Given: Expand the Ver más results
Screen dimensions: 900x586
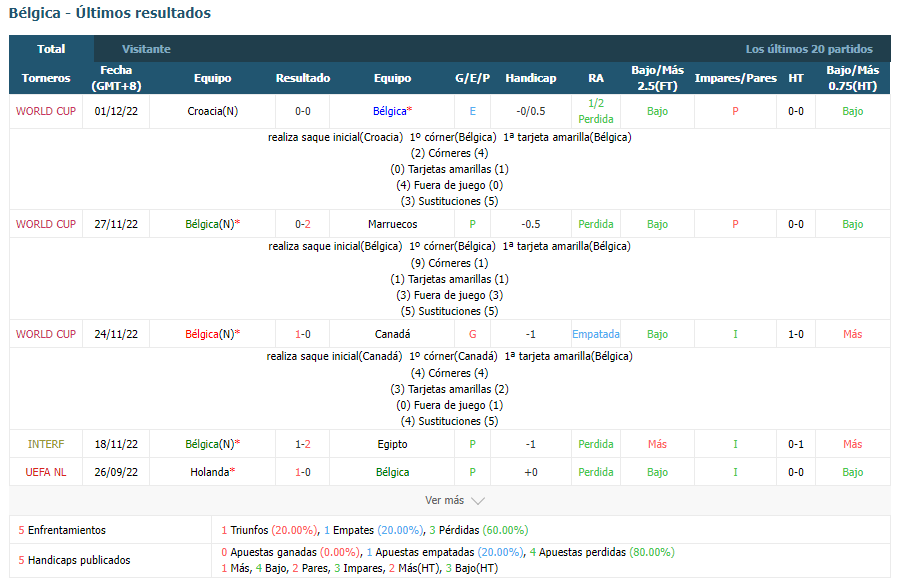Looking at the screenshot, I should click(x=455, y=500).
